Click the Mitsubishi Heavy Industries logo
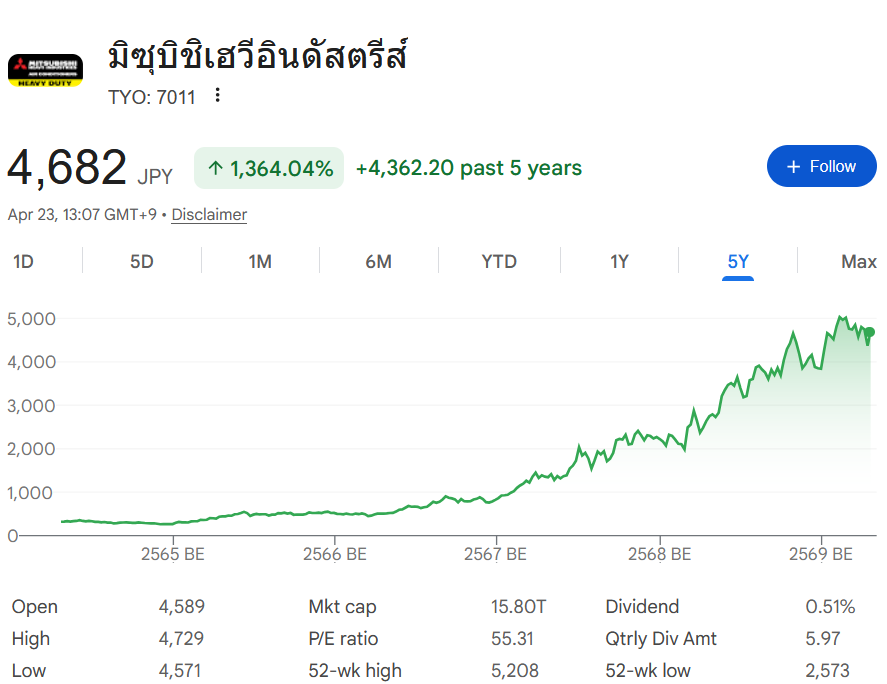The image size is (887, 684). pyautogui.click(x=45, y=70)
